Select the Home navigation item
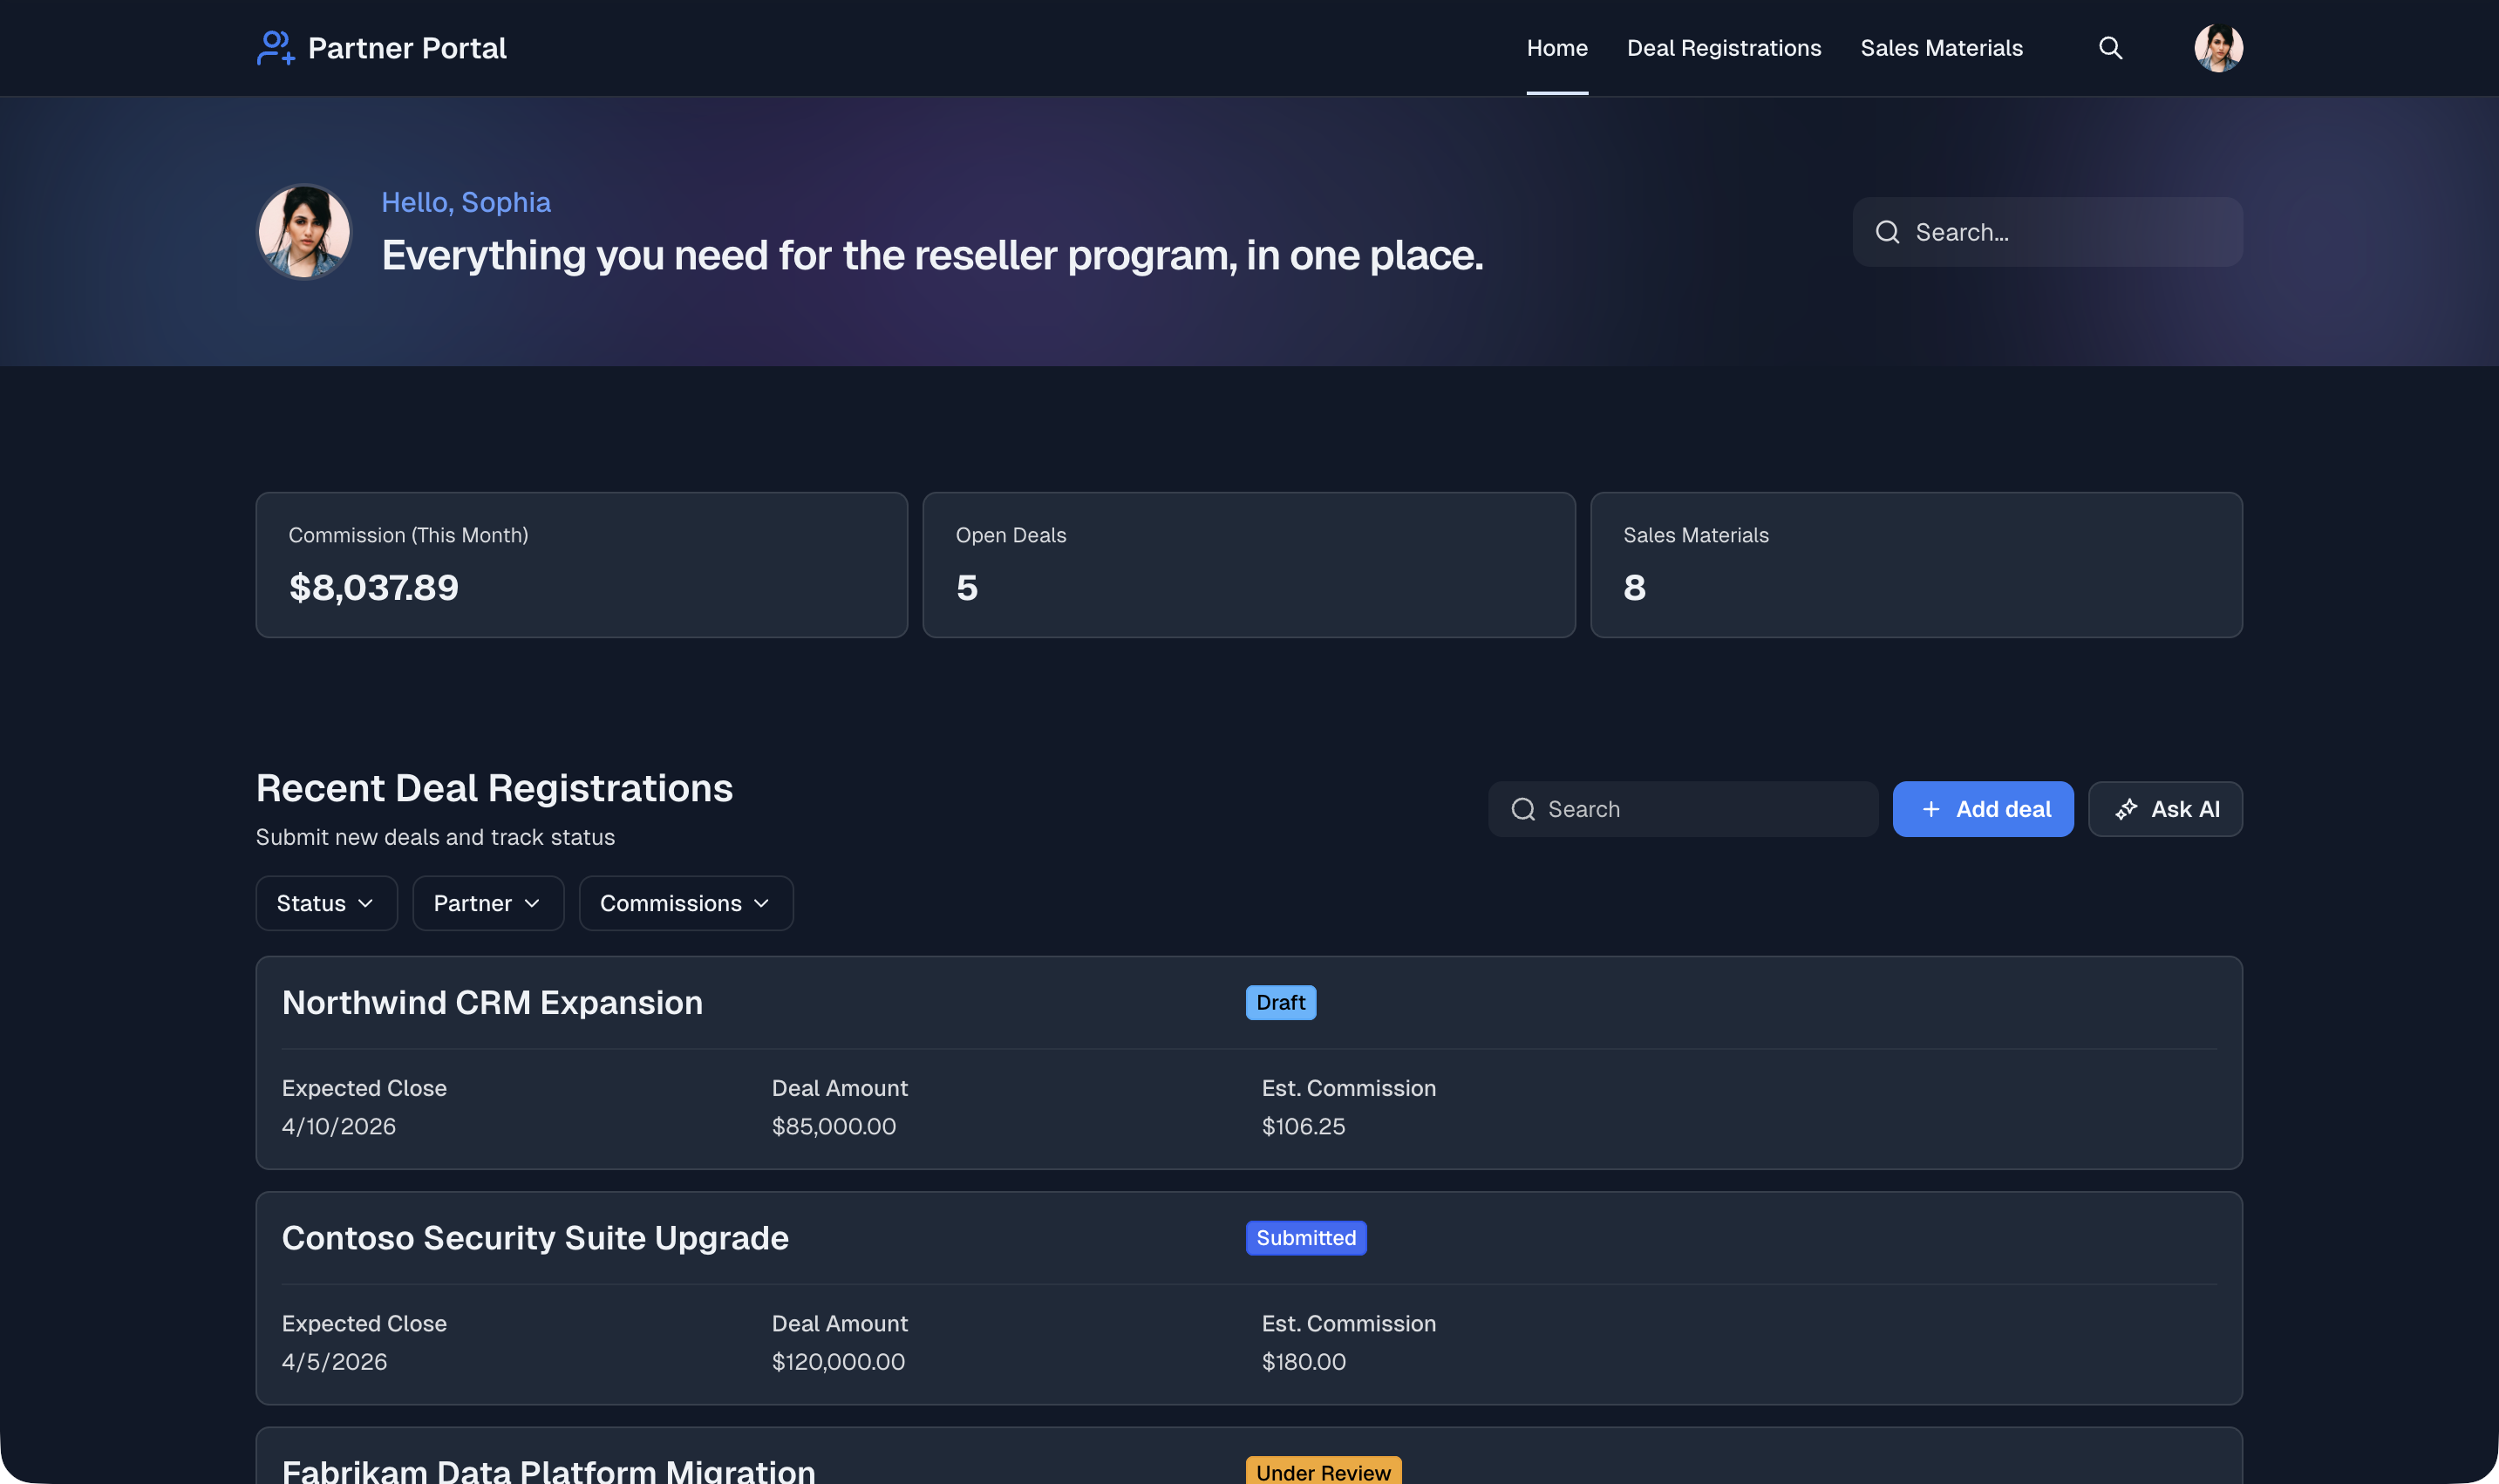The image size is (2499, 1484). point(1556,47)
